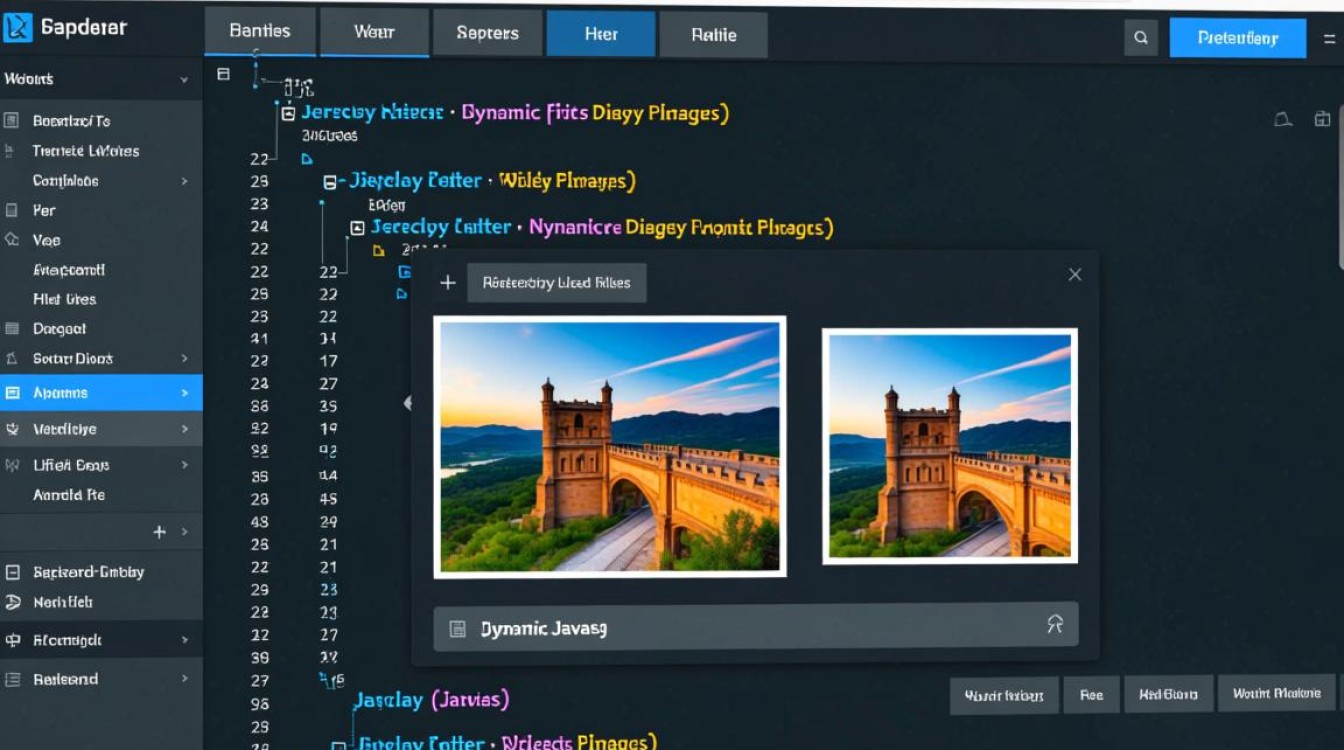Click the plus icon in the popup header
The height and width of the screenshot is (750, 1344).
pos(448,283)
